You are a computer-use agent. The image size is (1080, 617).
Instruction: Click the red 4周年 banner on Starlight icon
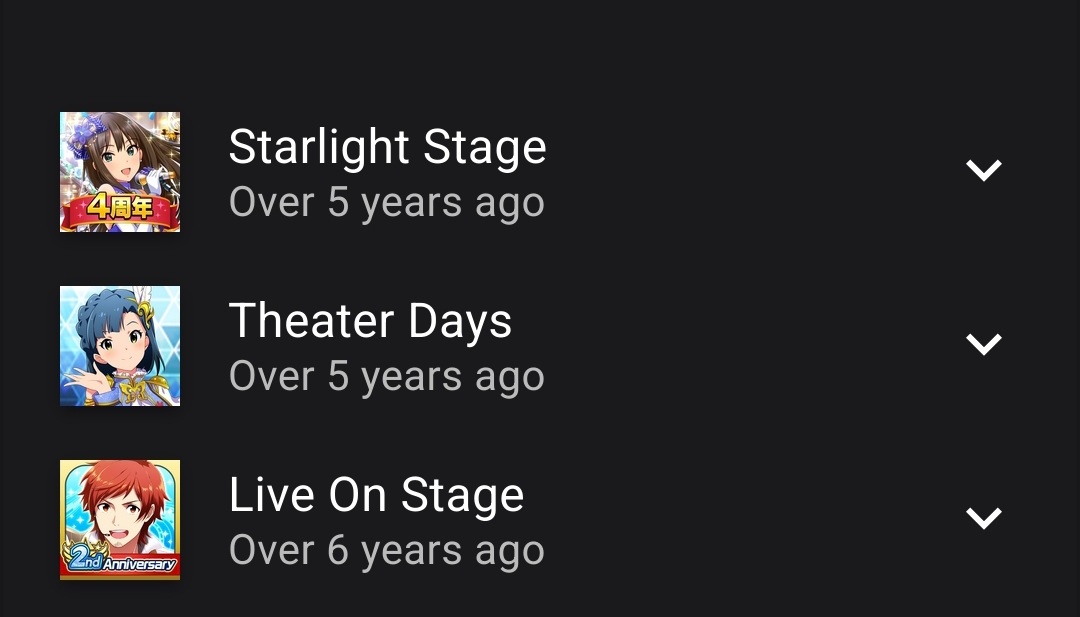117,209
